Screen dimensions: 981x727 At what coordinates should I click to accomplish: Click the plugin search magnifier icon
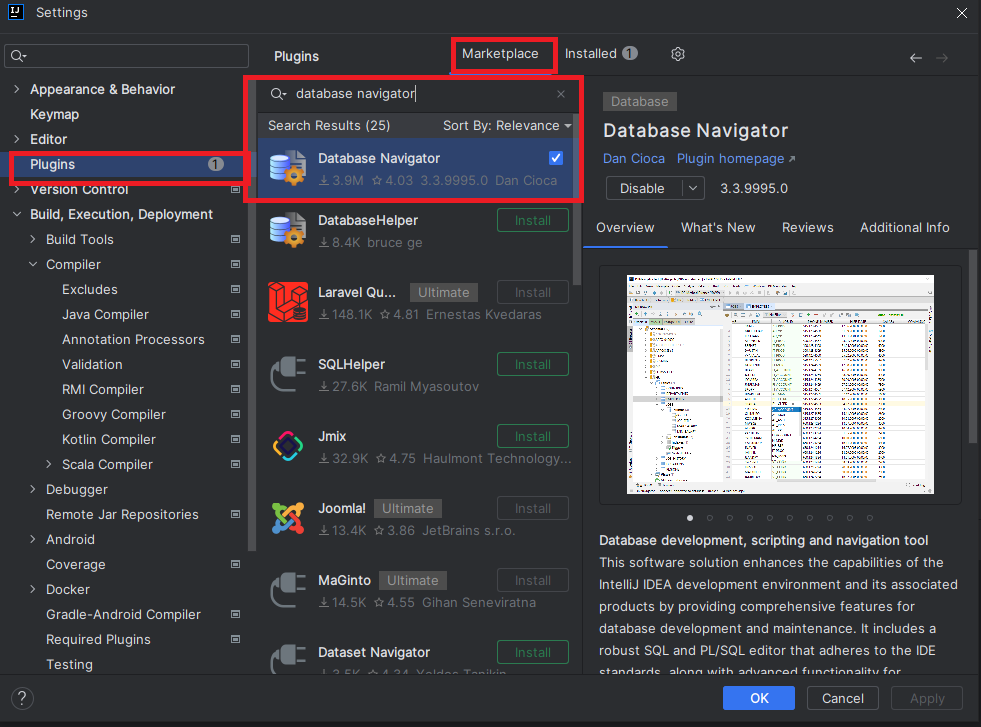[x=278, y=94]
